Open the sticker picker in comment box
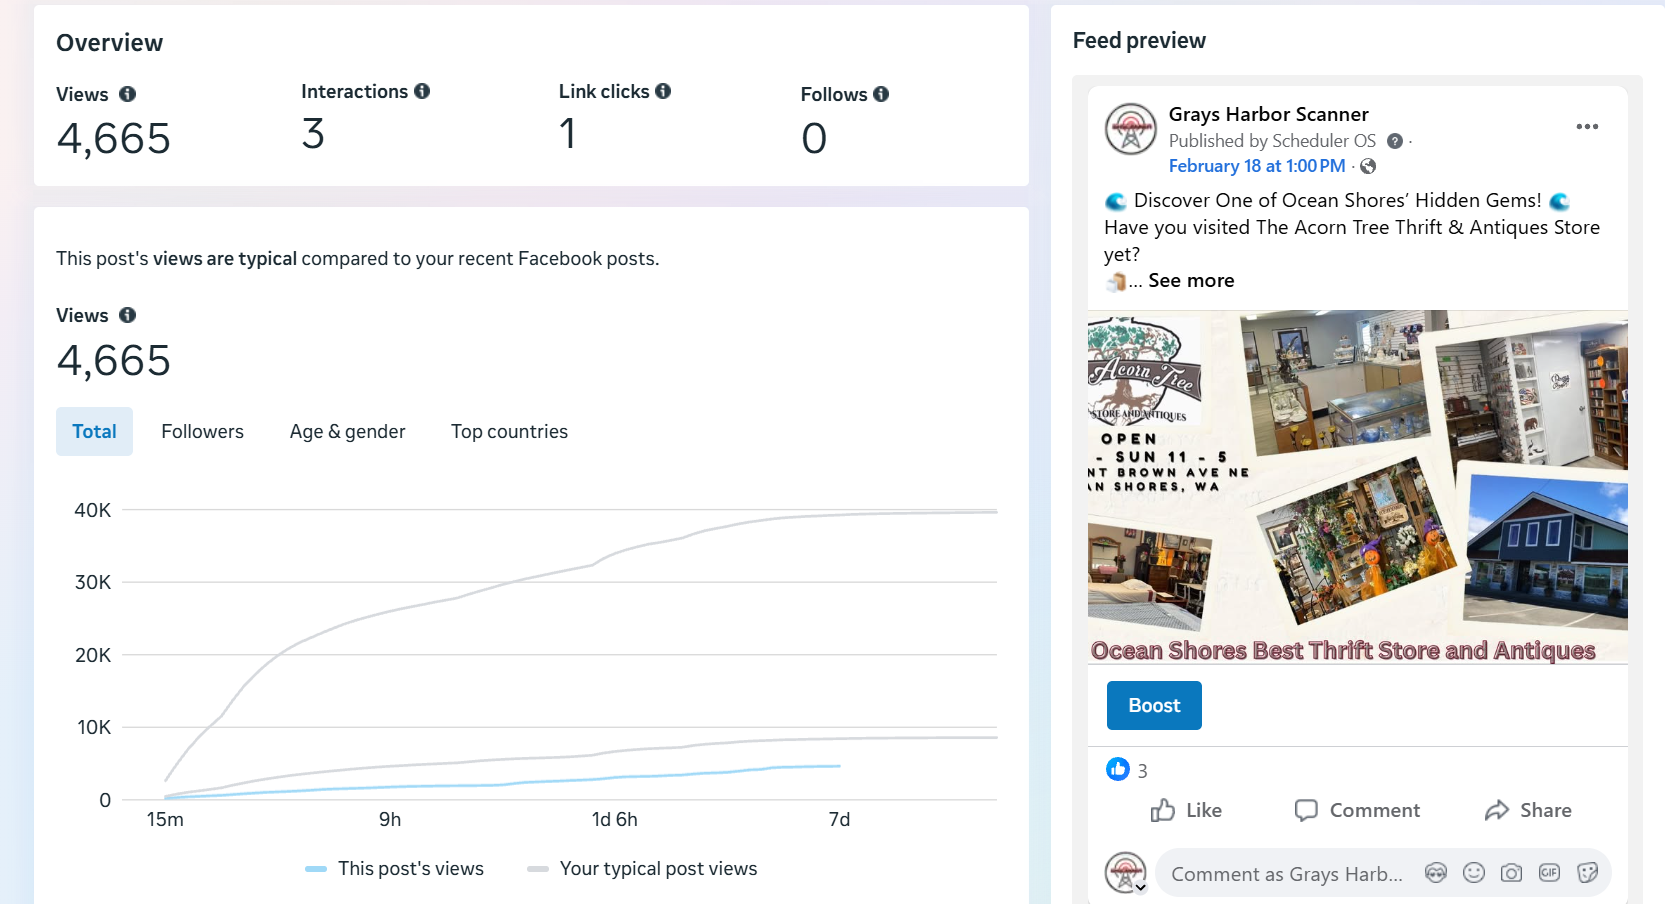The width and height of the screenshot is (1665, 904). pos(1587,873)
